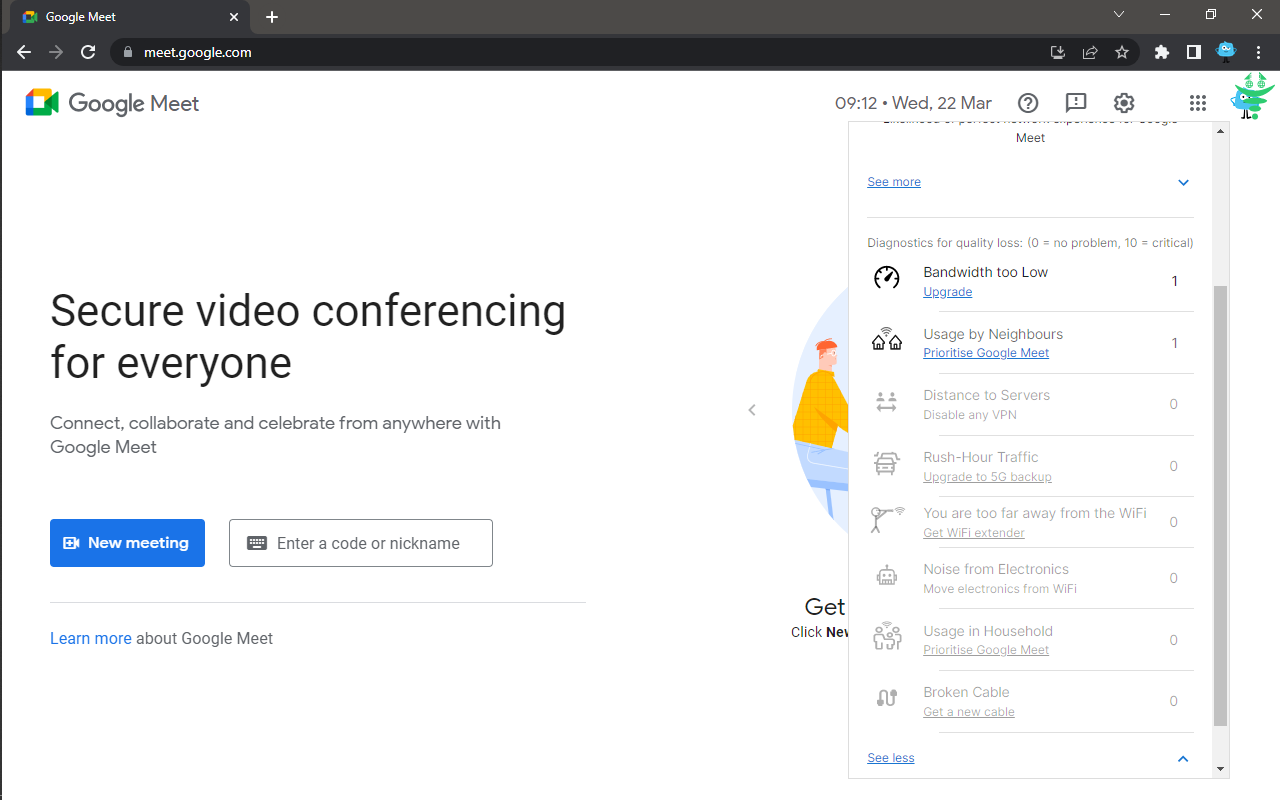Open the browser extensions puzzle icon
The width and height of the screenshot is (1280, 800).
(1162, 52)
